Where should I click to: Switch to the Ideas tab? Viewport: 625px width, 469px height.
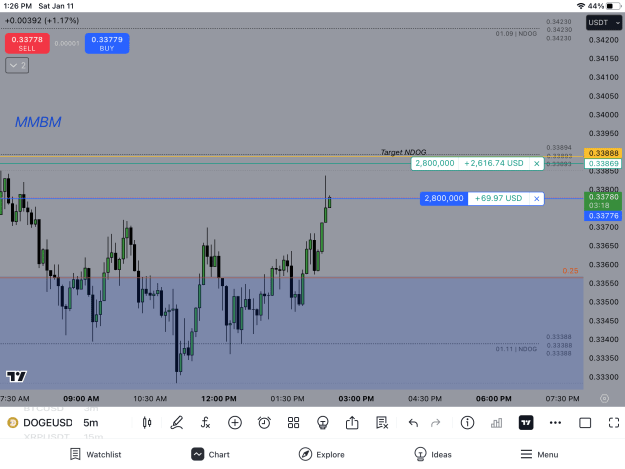pos(433,454)
